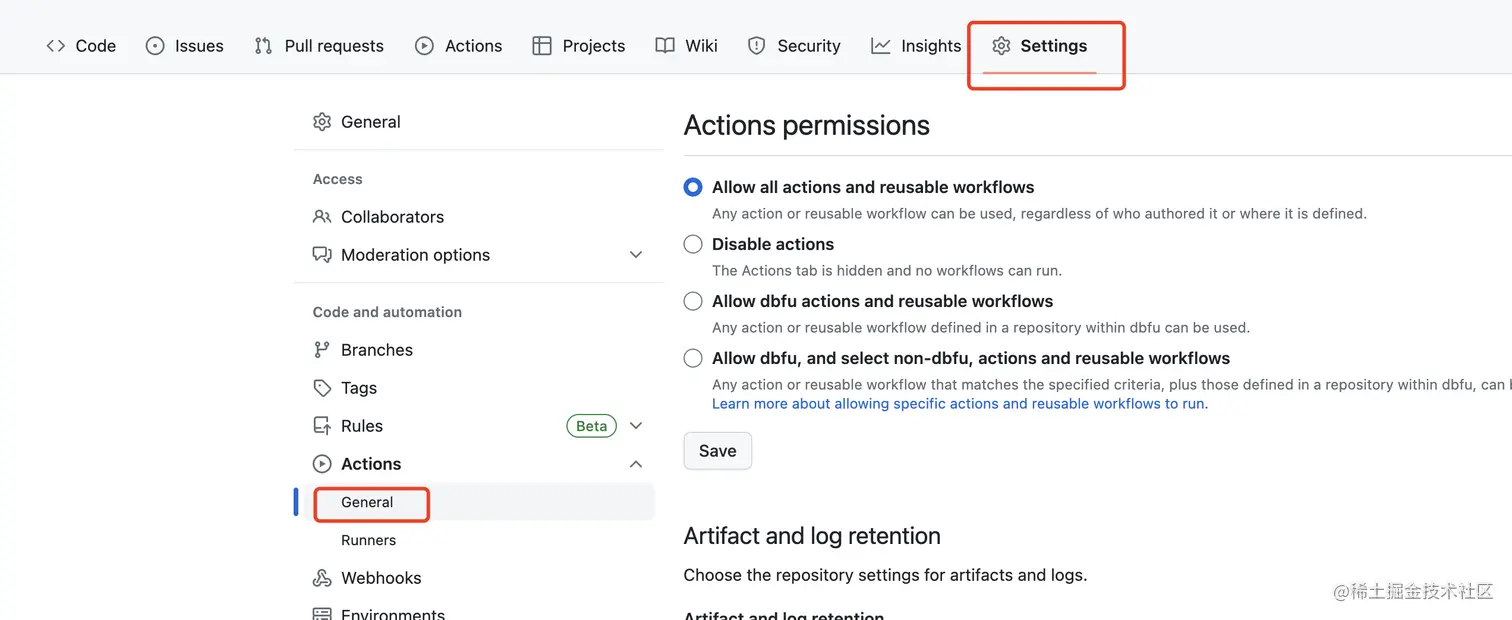Click the Wiki book icon

(665, 46)
